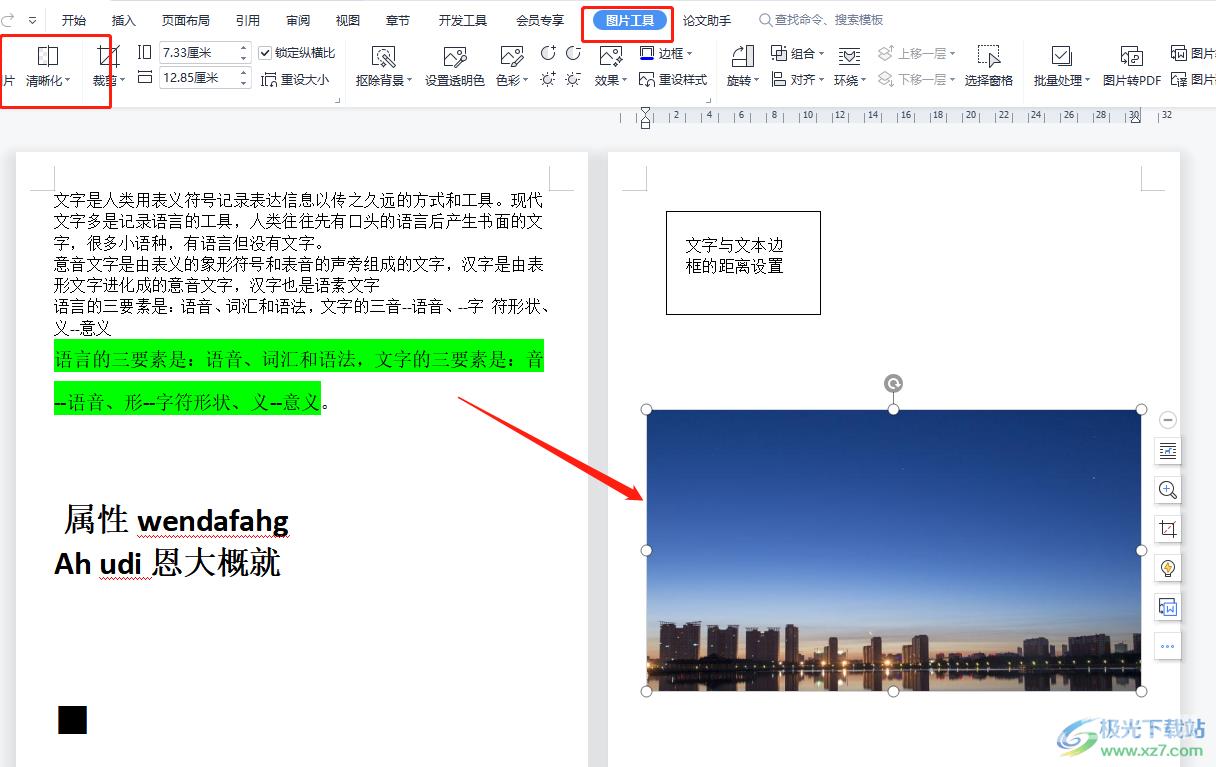Screen dimensions: 1216x767
Task: Click the Wrap text (环绕) icon
Action: coord(849,56)
